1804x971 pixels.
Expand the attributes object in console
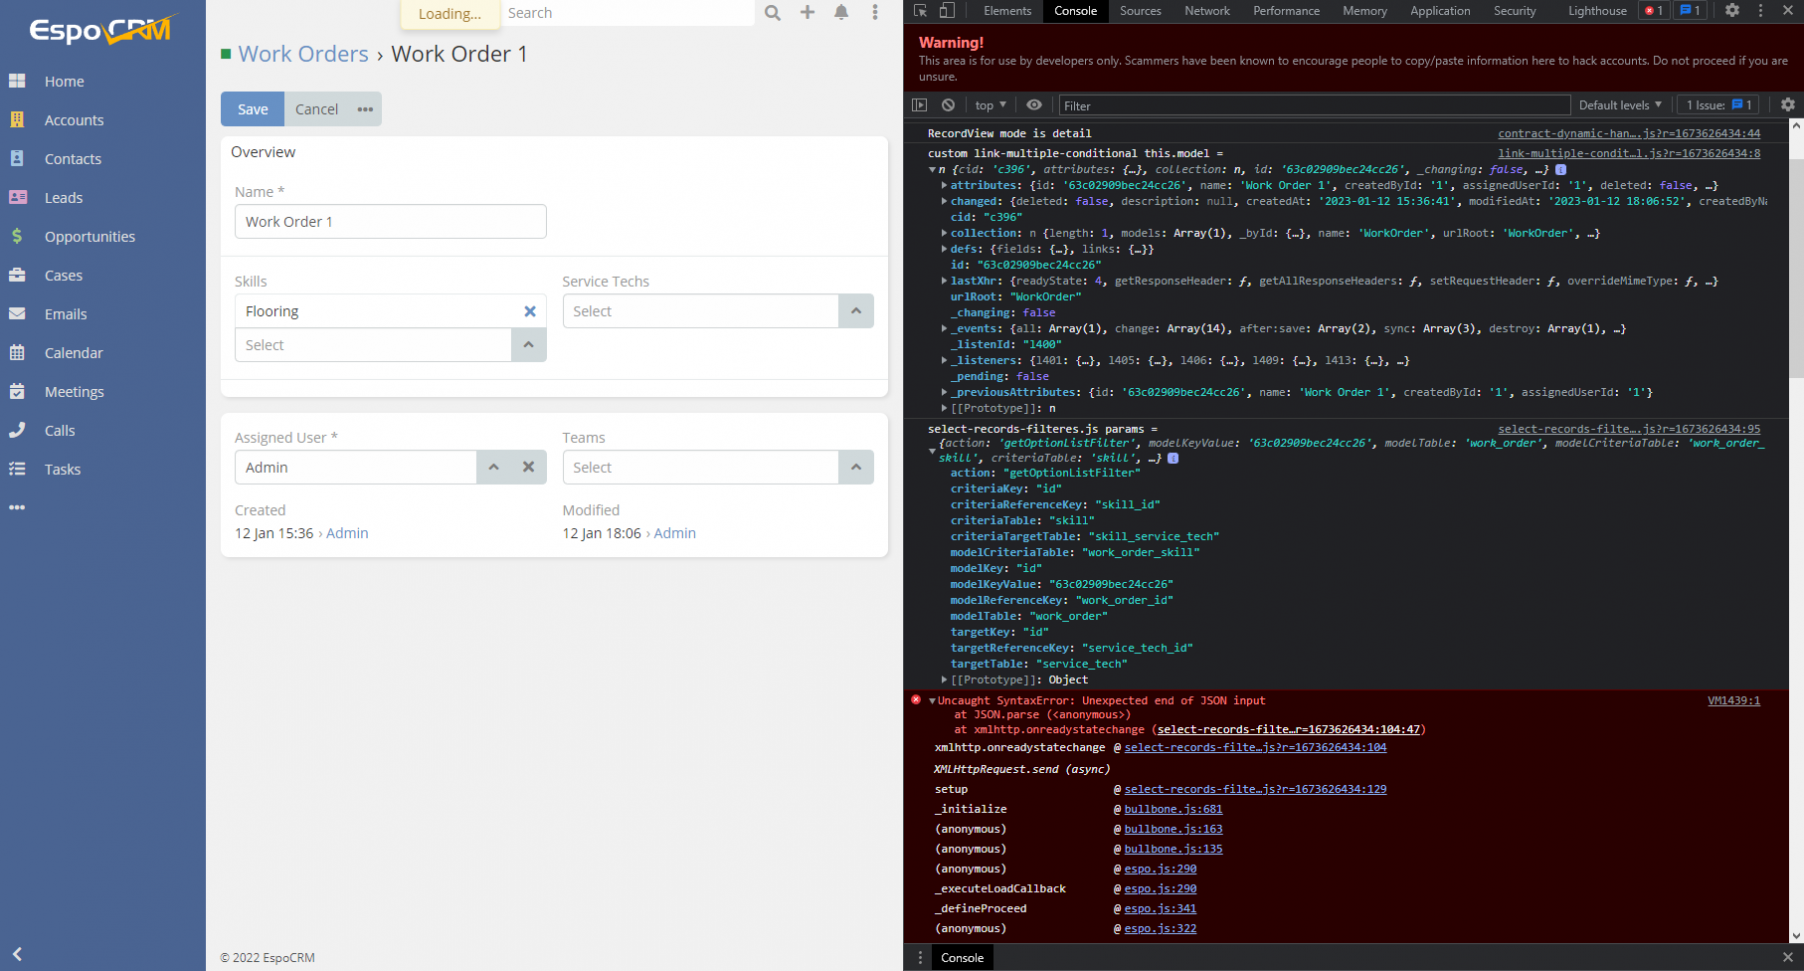point(944,185)
